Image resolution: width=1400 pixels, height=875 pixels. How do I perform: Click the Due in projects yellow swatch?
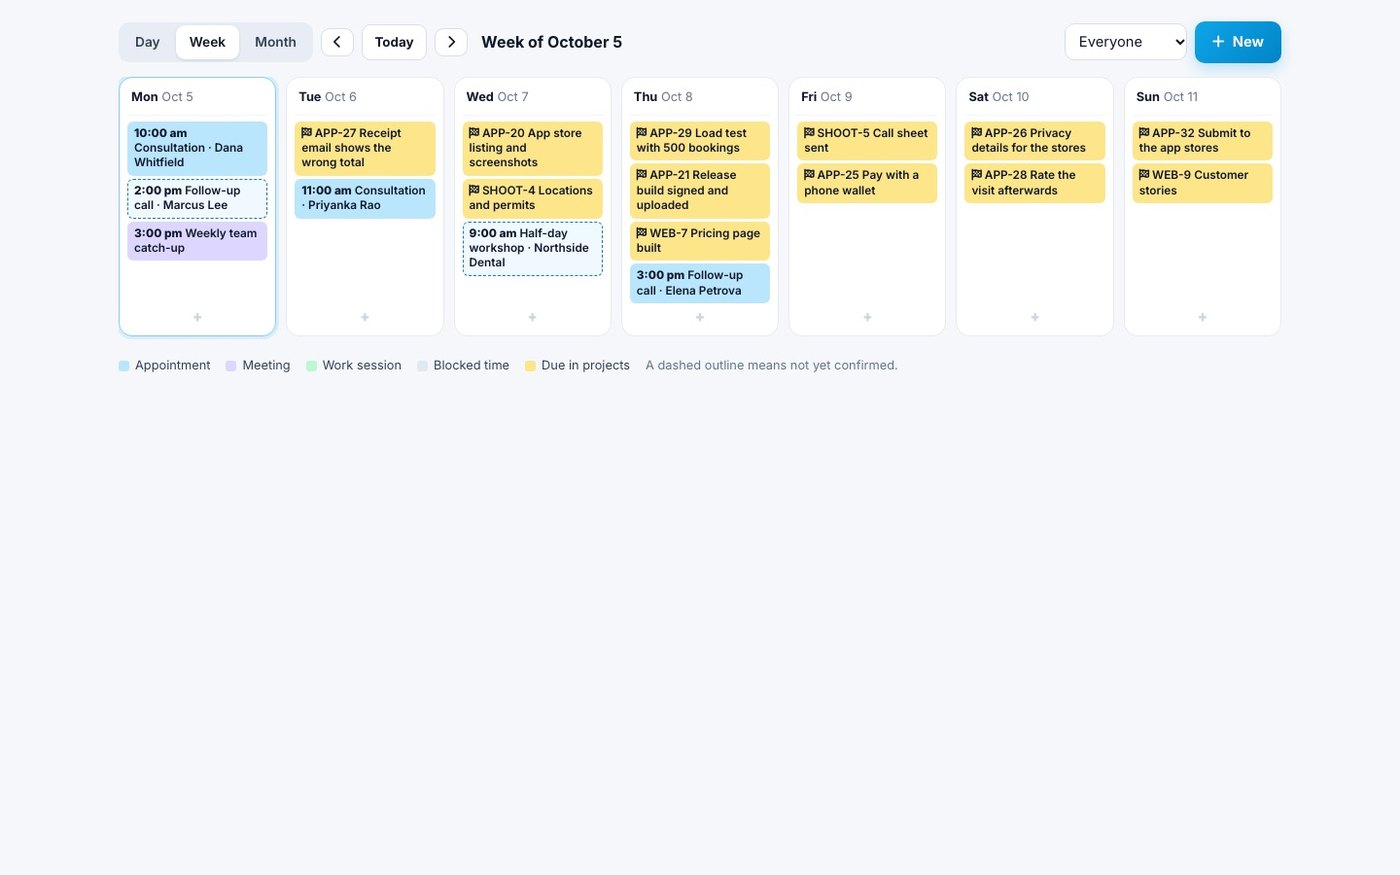[x=530, y=366]
